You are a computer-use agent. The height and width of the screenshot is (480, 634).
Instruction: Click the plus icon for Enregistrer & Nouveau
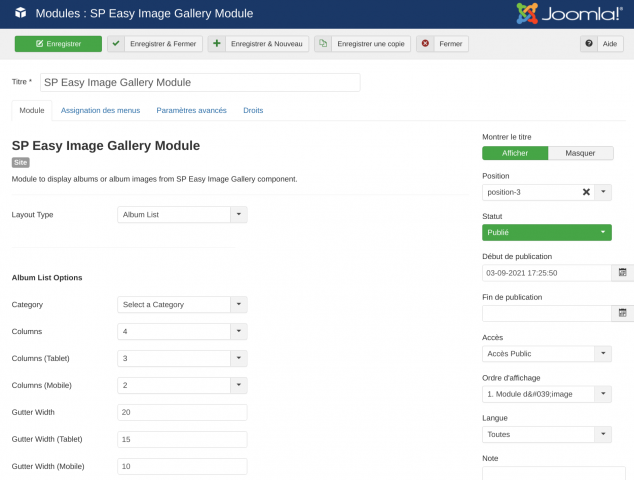[x=217, y=43]
